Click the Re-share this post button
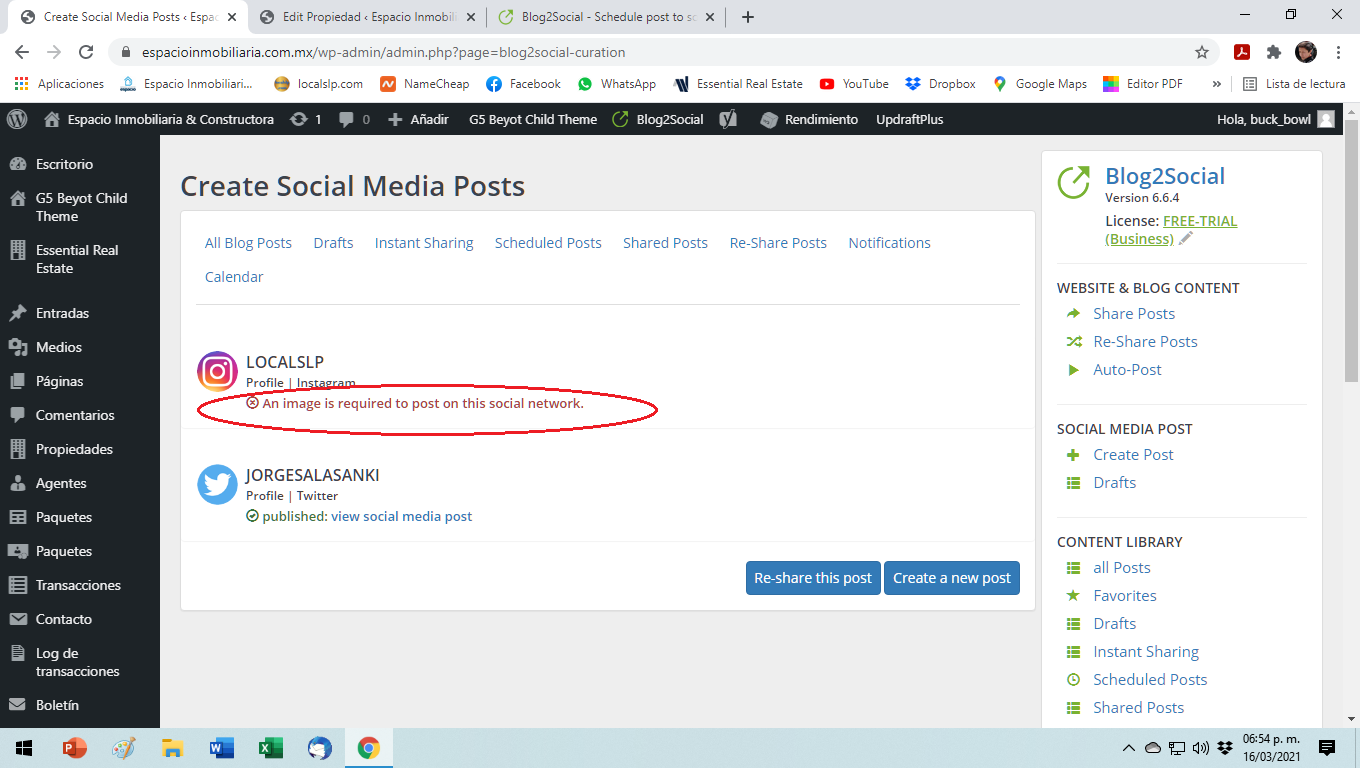Image resolution: width=1360 pixels, height=768 pixels. tap(813, 578)
